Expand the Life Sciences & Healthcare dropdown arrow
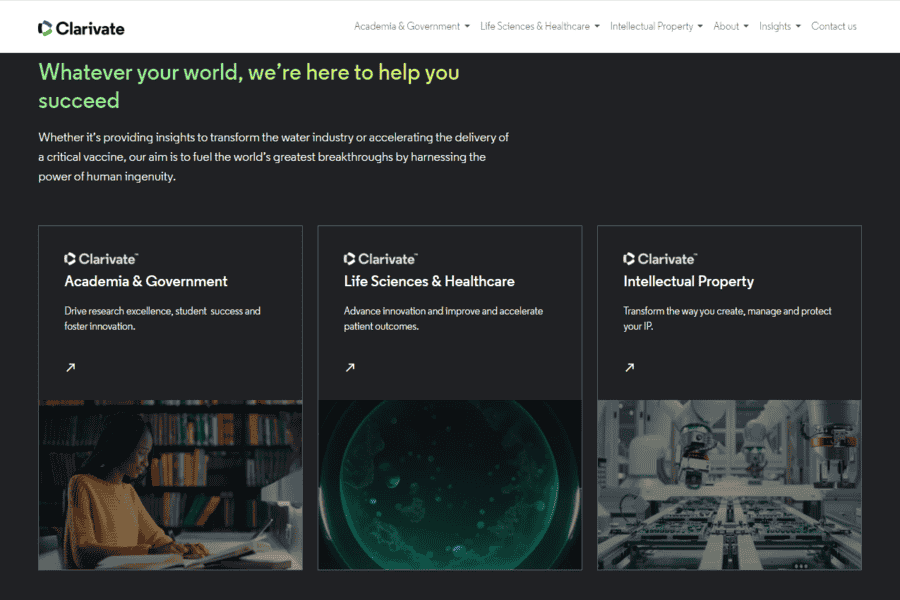The image size is (900, 600). click(x=597, y=26)
